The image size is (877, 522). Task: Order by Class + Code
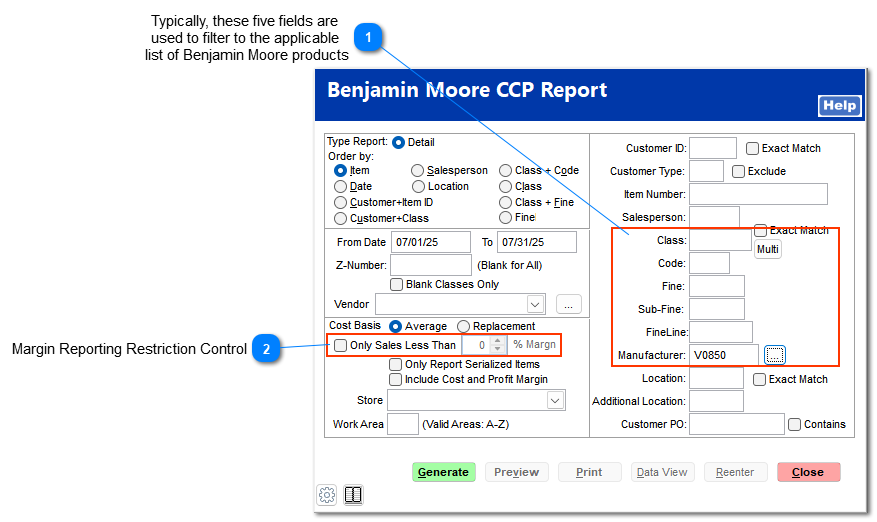coord(505,170)
